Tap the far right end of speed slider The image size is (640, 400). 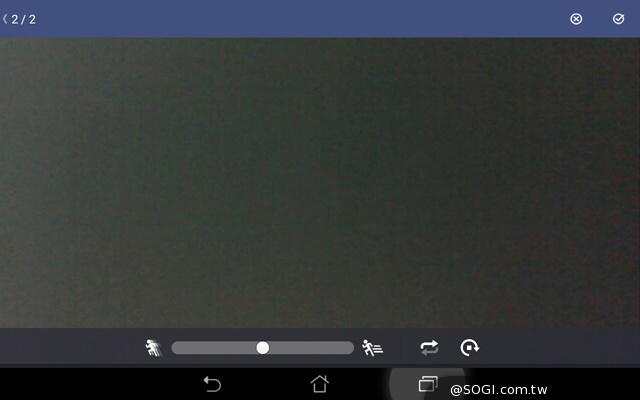349,348
